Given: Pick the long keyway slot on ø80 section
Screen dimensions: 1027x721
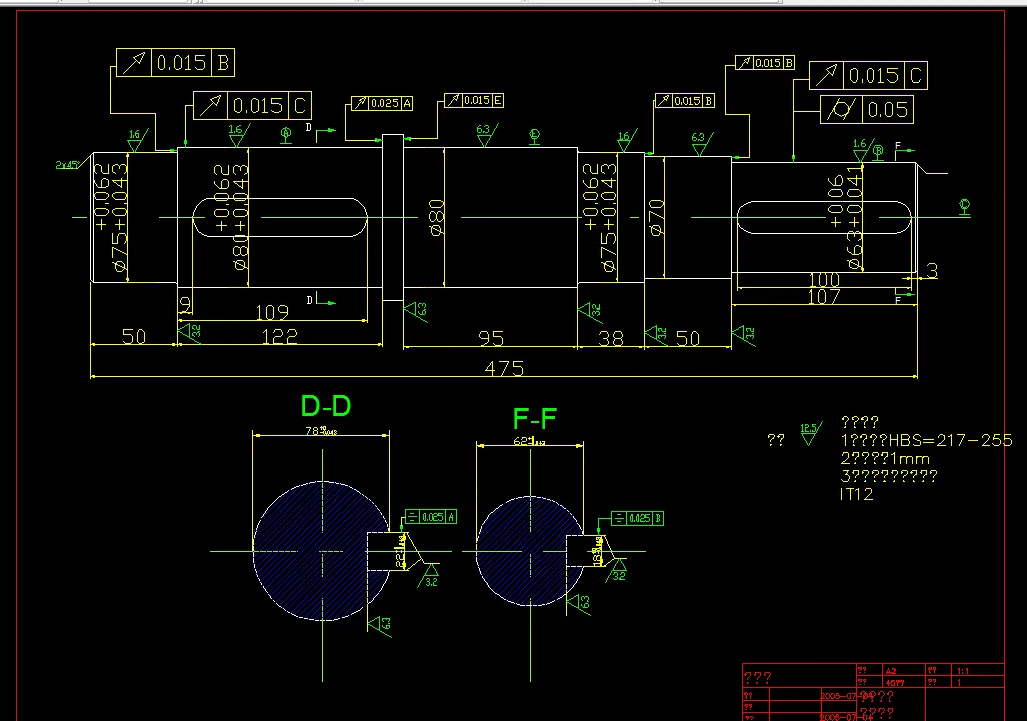Looking at the screenshot, I should [280, 217].
